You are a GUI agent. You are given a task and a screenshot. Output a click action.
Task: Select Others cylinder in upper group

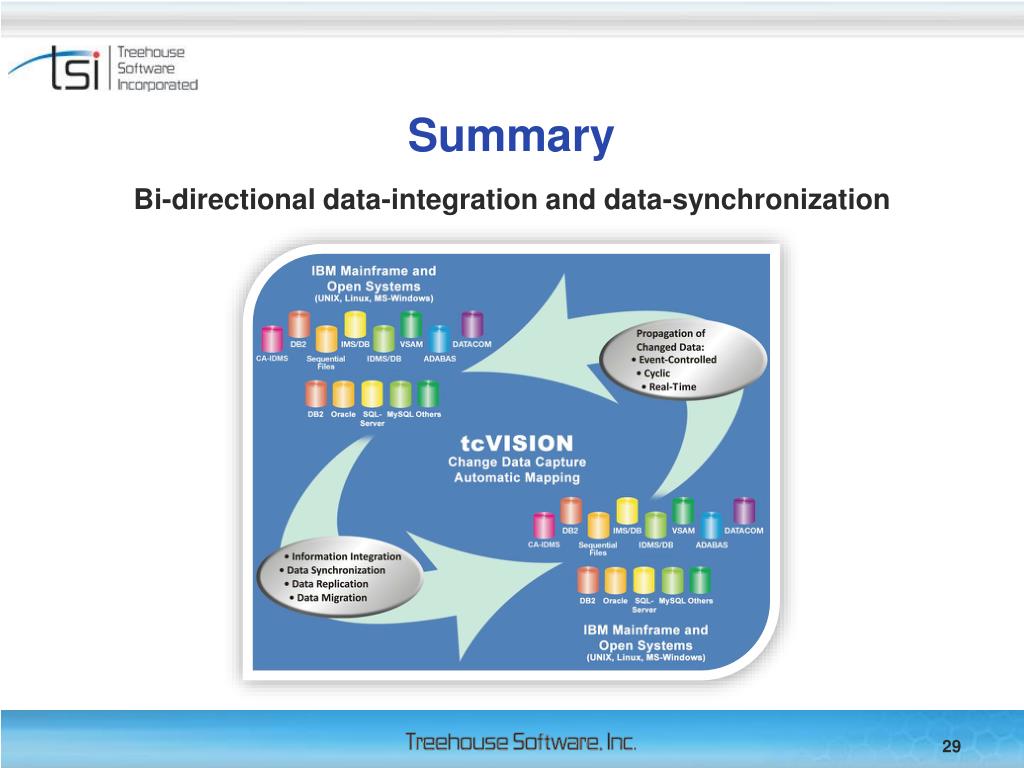click(x=428, y=394)
